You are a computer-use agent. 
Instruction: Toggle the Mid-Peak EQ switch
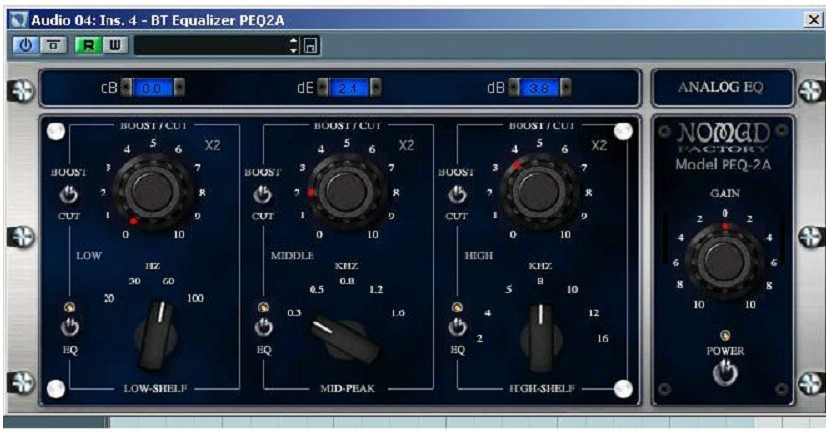[x=263, y=326]
